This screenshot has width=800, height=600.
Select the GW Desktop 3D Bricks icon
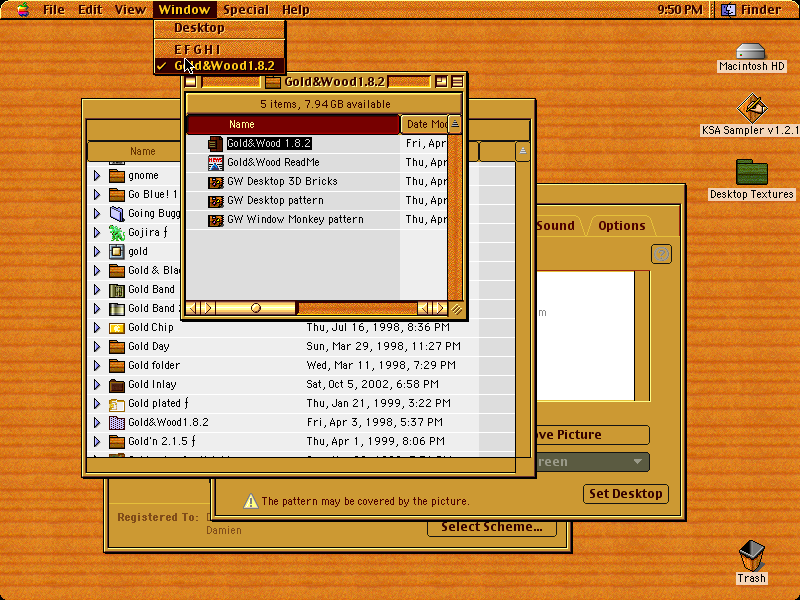point(215,182)
